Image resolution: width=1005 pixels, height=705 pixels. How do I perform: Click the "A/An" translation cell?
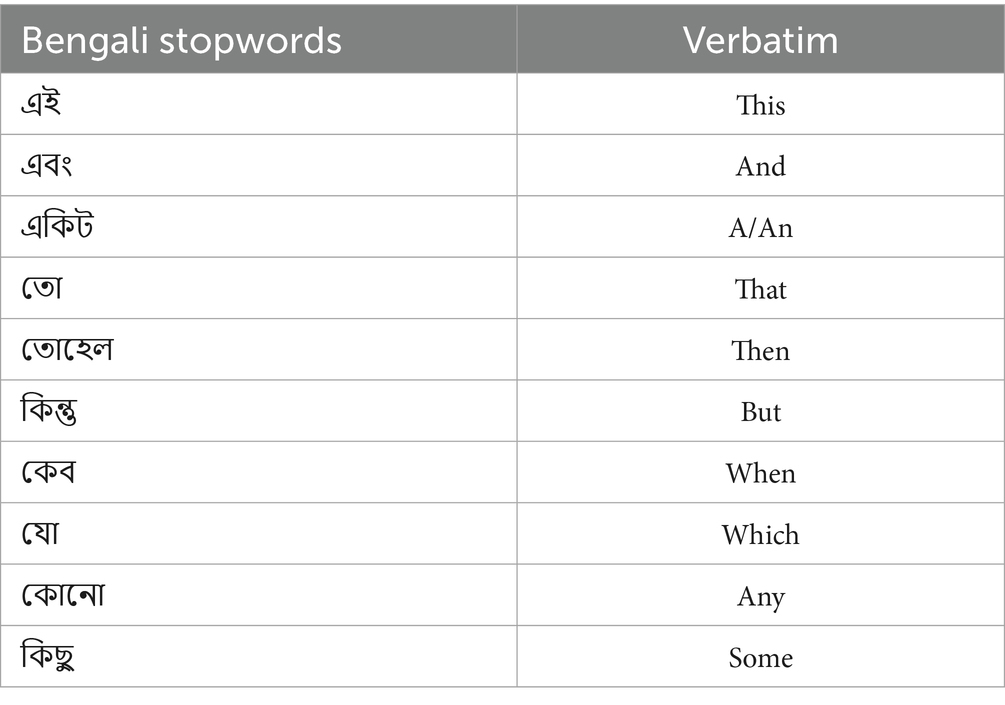(x=760, y=228)
